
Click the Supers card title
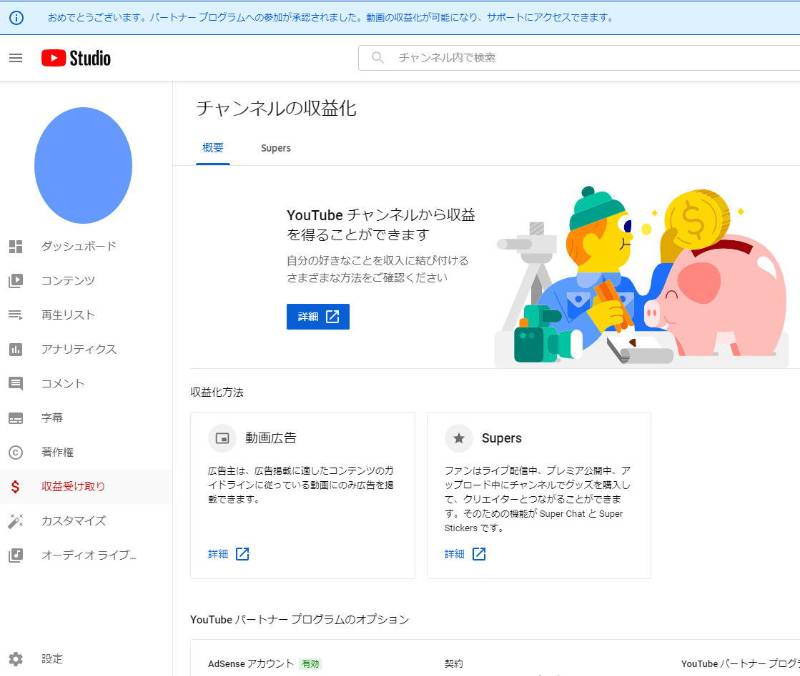(x=502, y=438)
